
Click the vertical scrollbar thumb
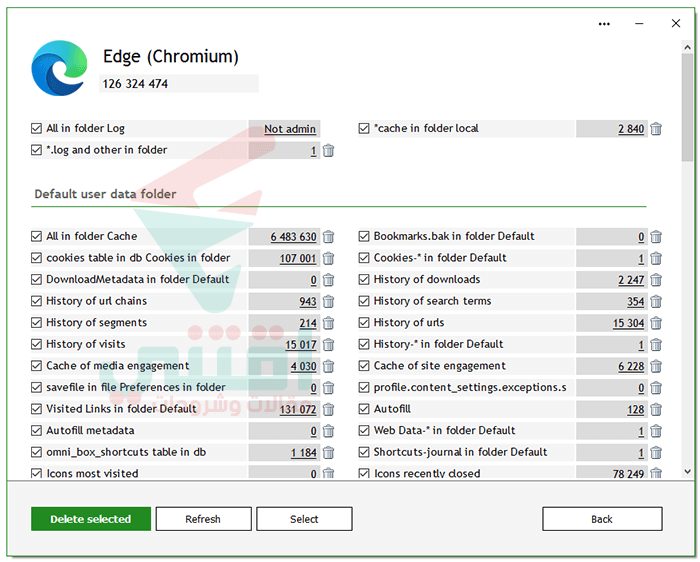[688, 107]
